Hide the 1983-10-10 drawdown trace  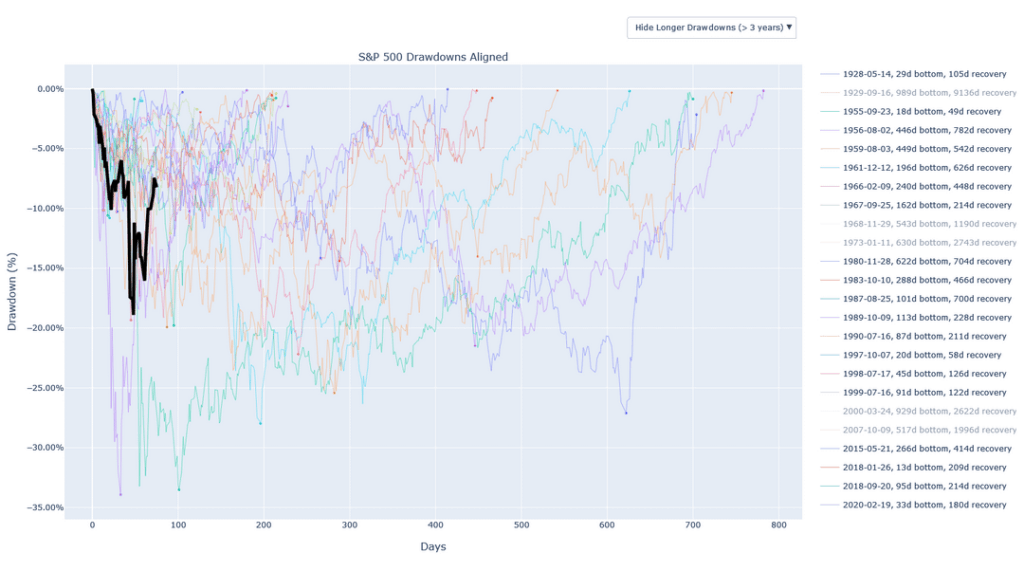[916, 280]
